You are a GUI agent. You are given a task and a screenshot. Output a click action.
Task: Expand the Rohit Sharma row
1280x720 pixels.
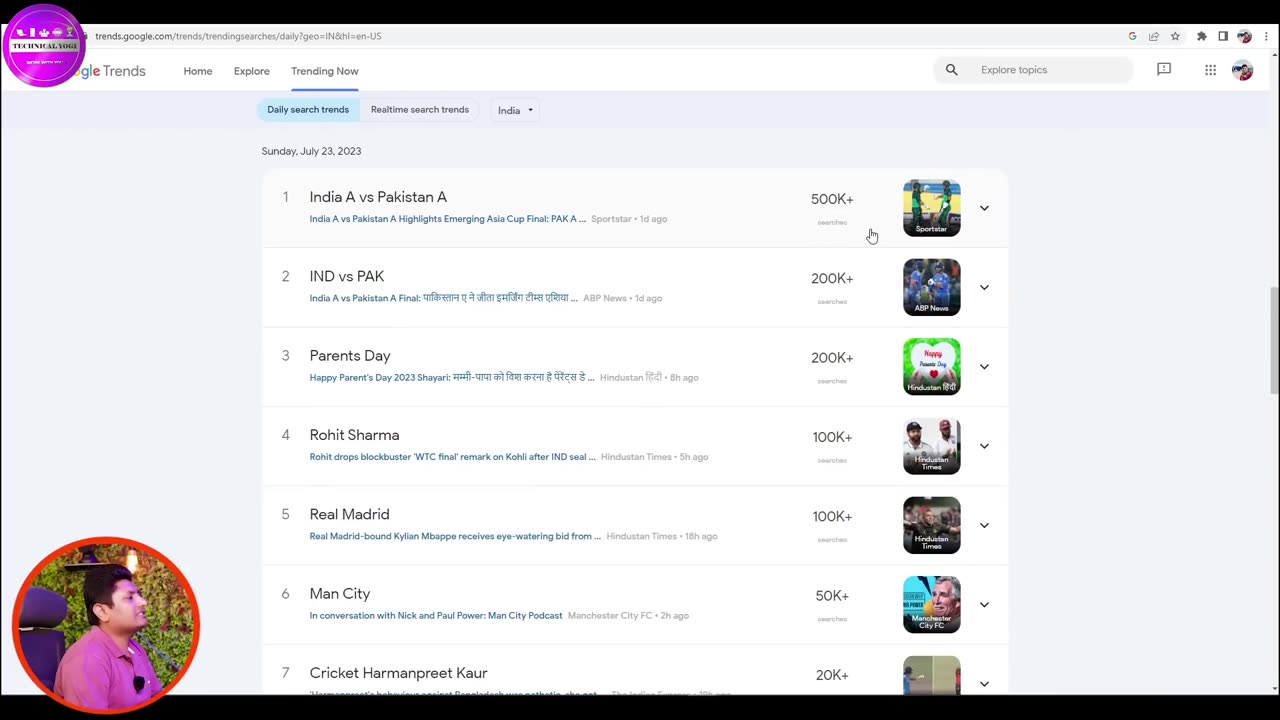984,446
